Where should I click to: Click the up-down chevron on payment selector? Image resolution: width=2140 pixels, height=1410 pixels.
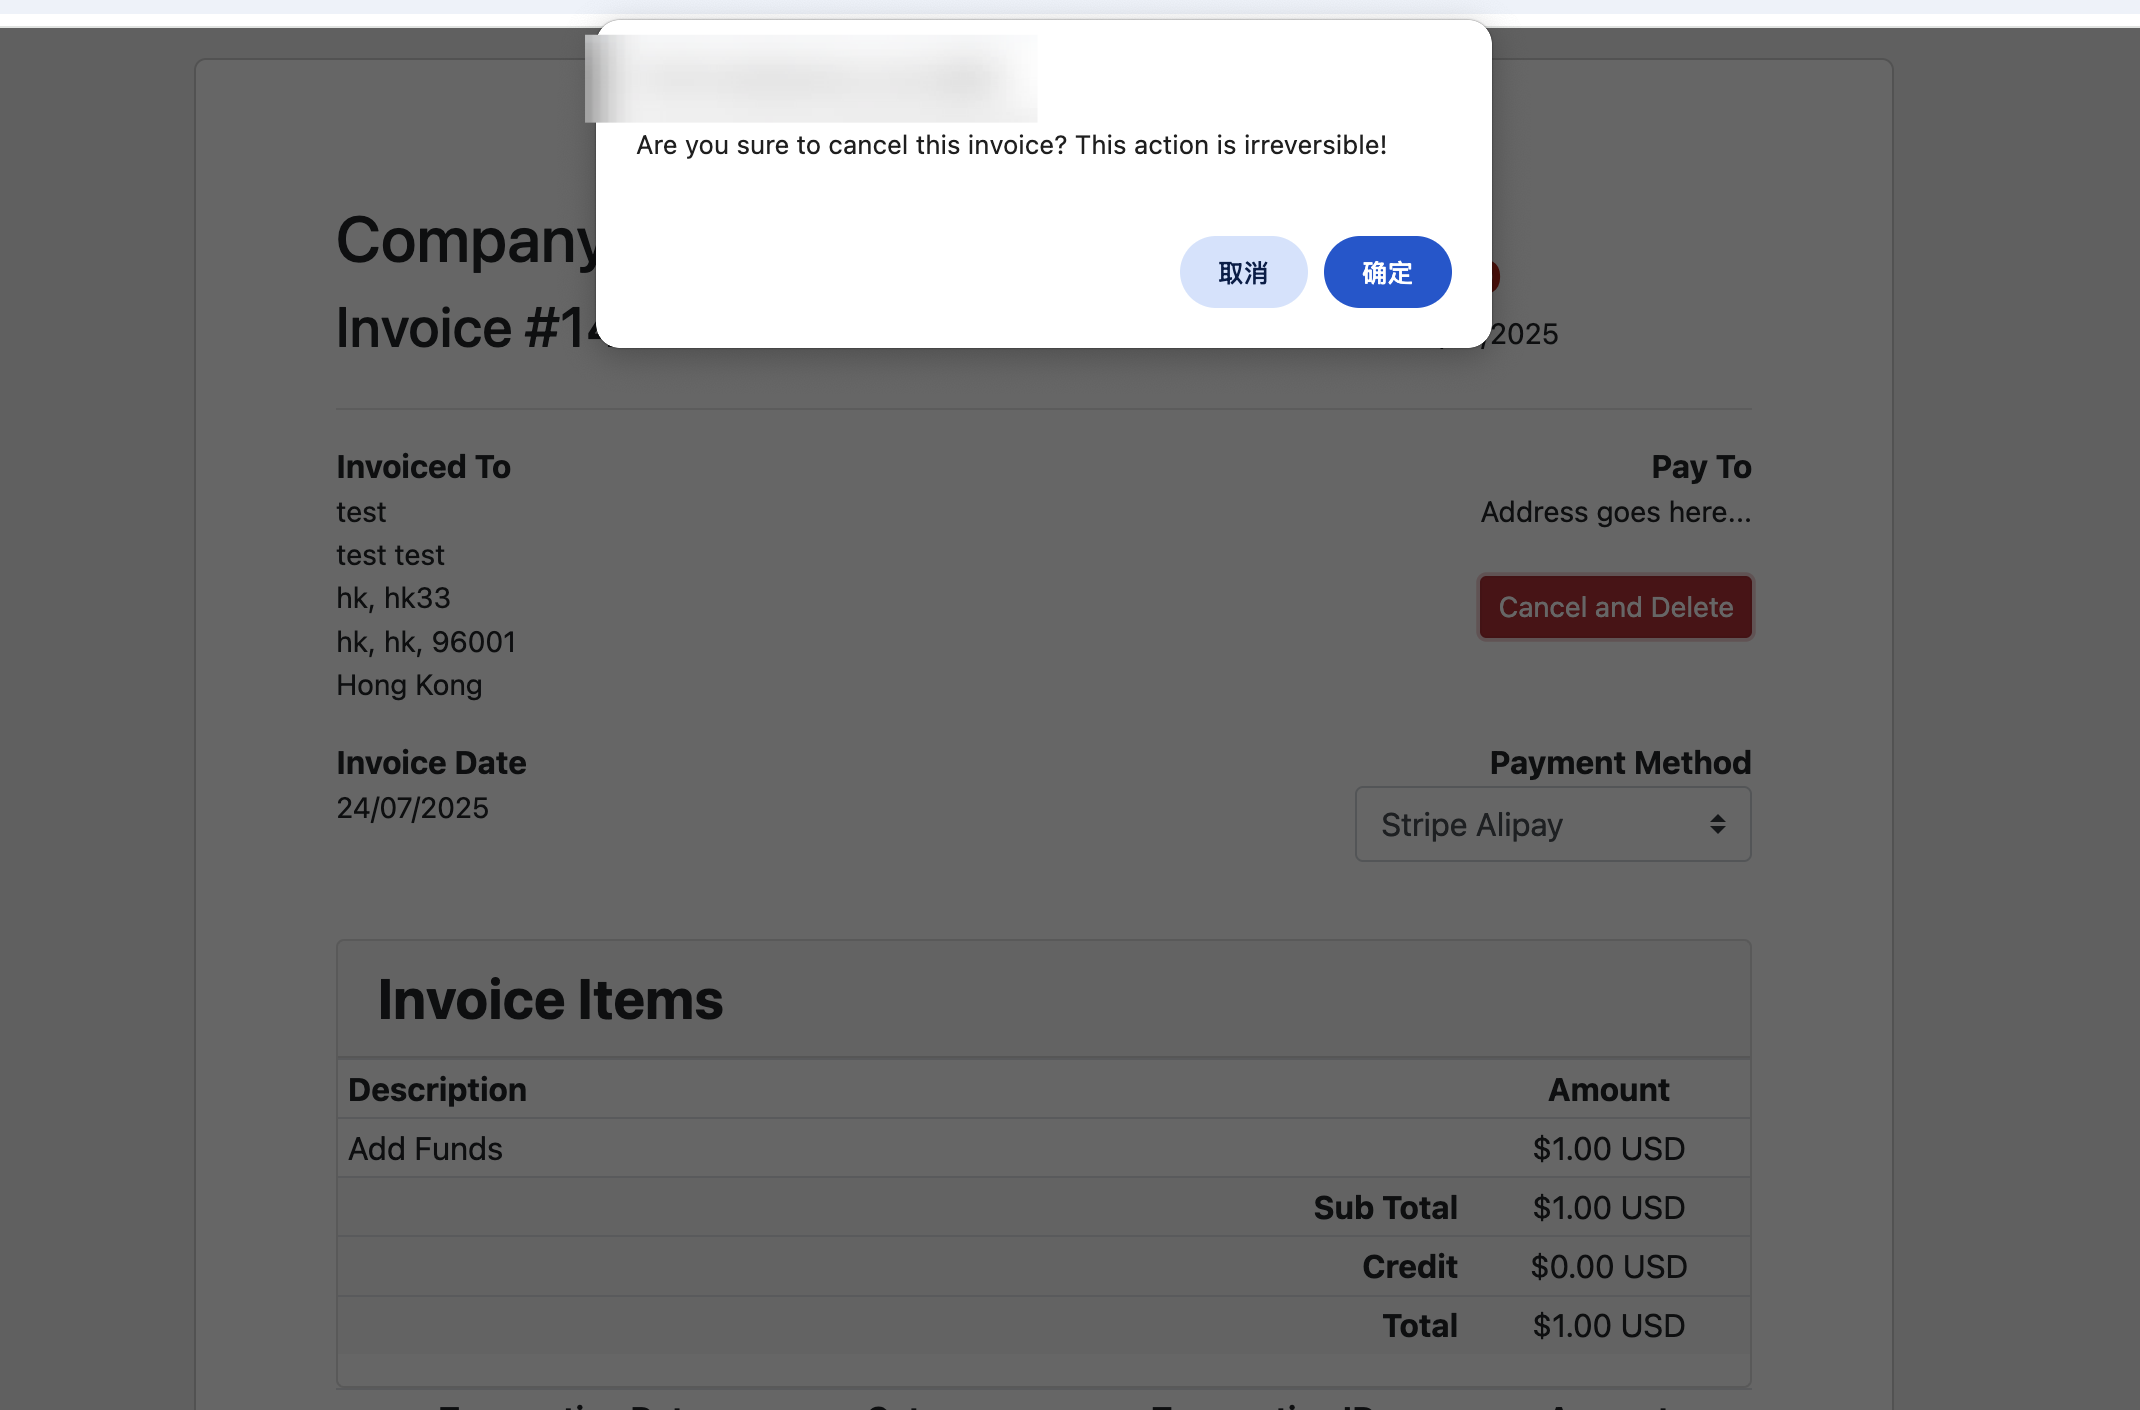pos(1718,824)
